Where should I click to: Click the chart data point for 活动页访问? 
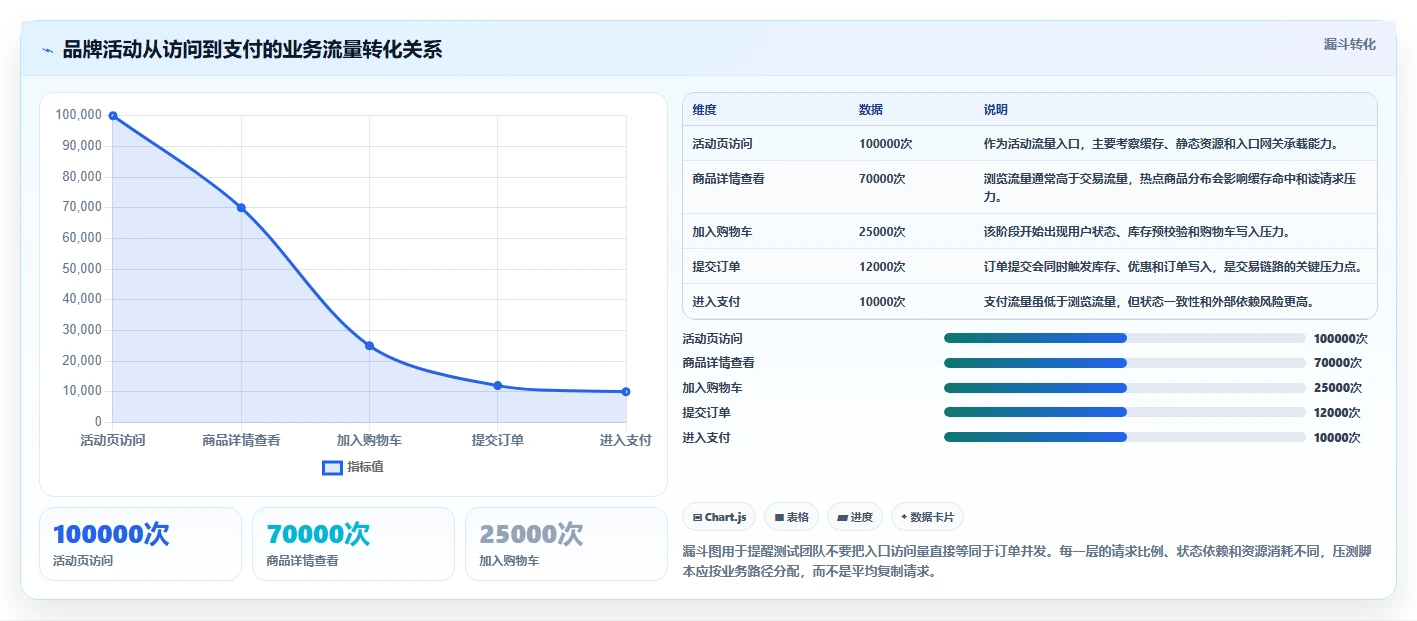click(x=113, y=116)
